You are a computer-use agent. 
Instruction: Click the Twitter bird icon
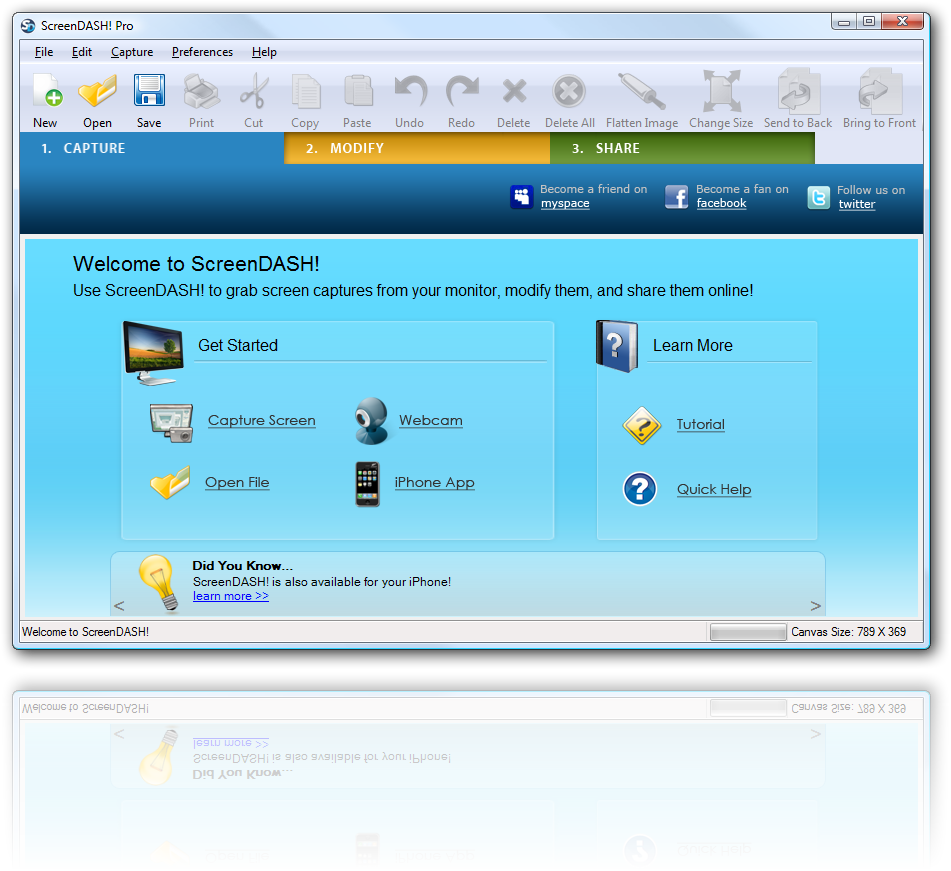[x=818, y=197]
